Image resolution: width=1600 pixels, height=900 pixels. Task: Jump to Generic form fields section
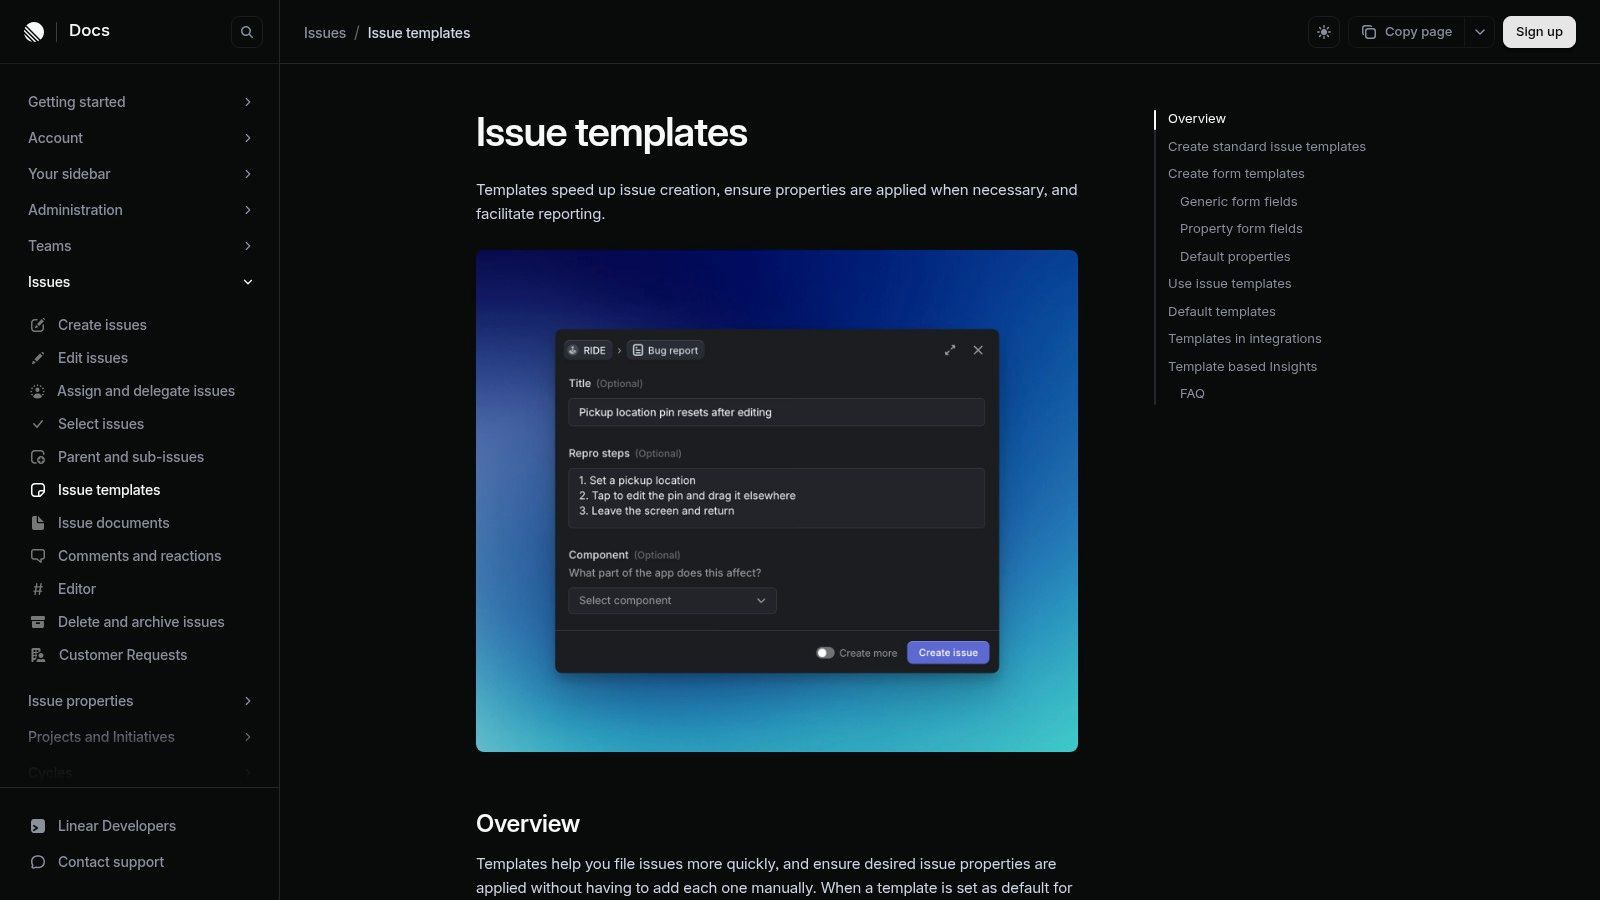point(1238,201)
